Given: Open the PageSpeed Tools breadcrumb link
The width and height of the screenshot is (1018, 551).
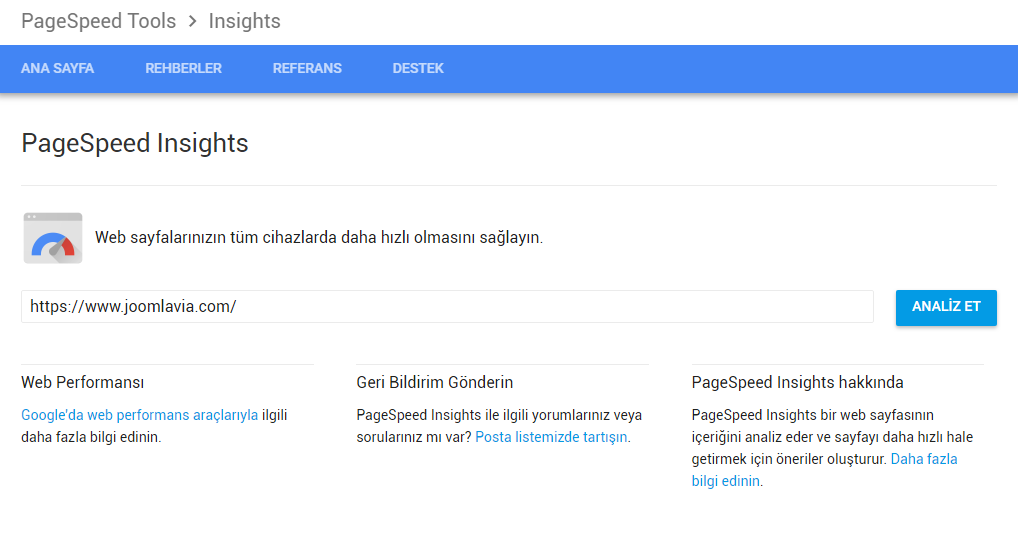Looking at the screenshot, I should coord(98,21).
